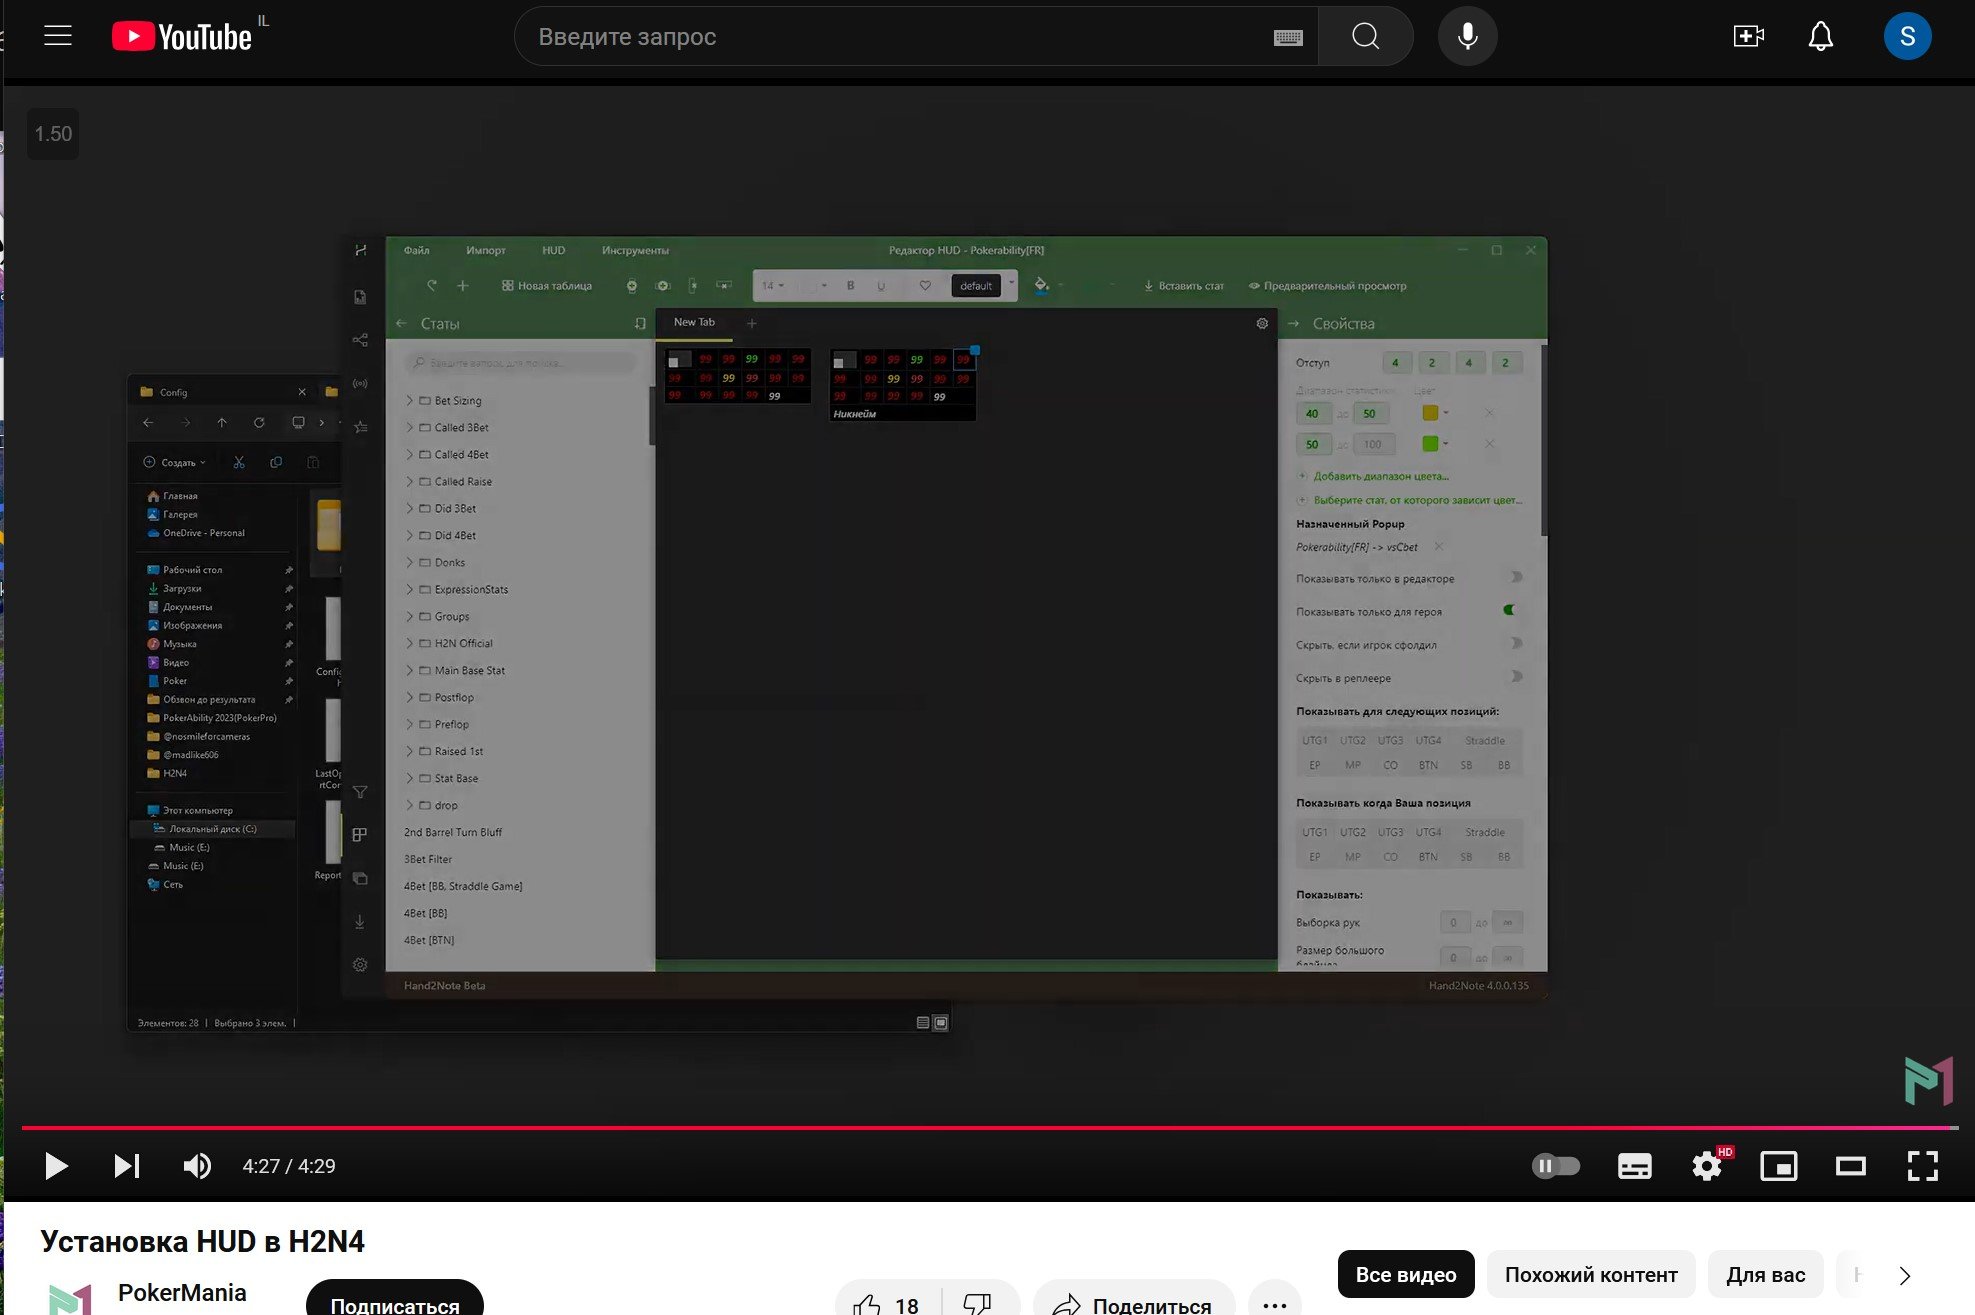Click the red video progress bar
This screenshot has width=1975, height=1315.
click(x=990, y=1128)
